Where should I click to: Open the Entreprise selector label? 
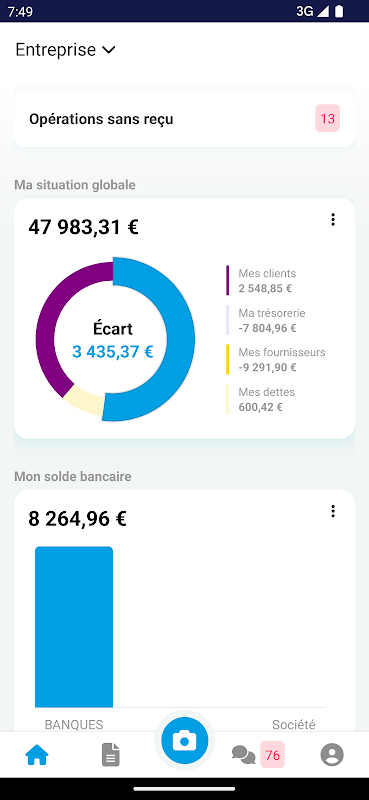[x=56, y=50]
